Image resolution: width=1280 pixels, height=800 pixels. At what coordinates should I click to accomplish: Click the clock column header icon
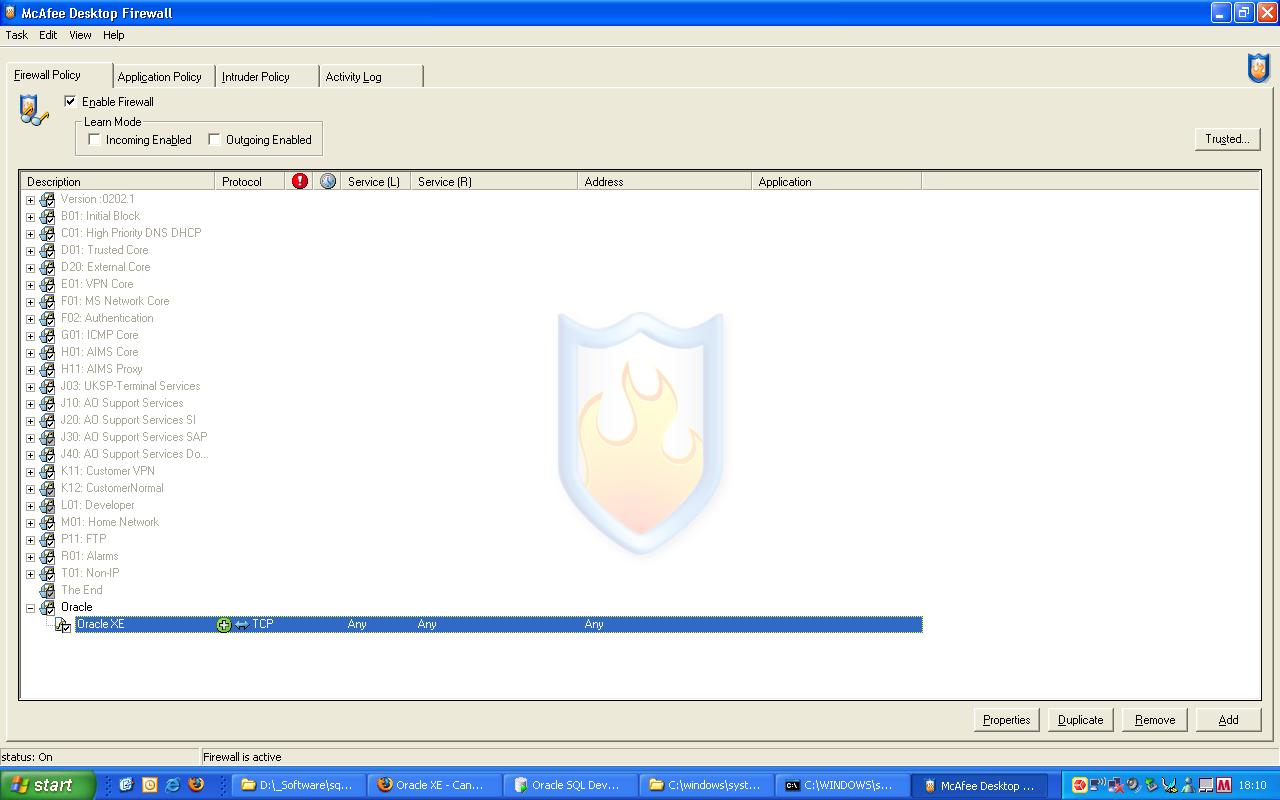(328, 181)
